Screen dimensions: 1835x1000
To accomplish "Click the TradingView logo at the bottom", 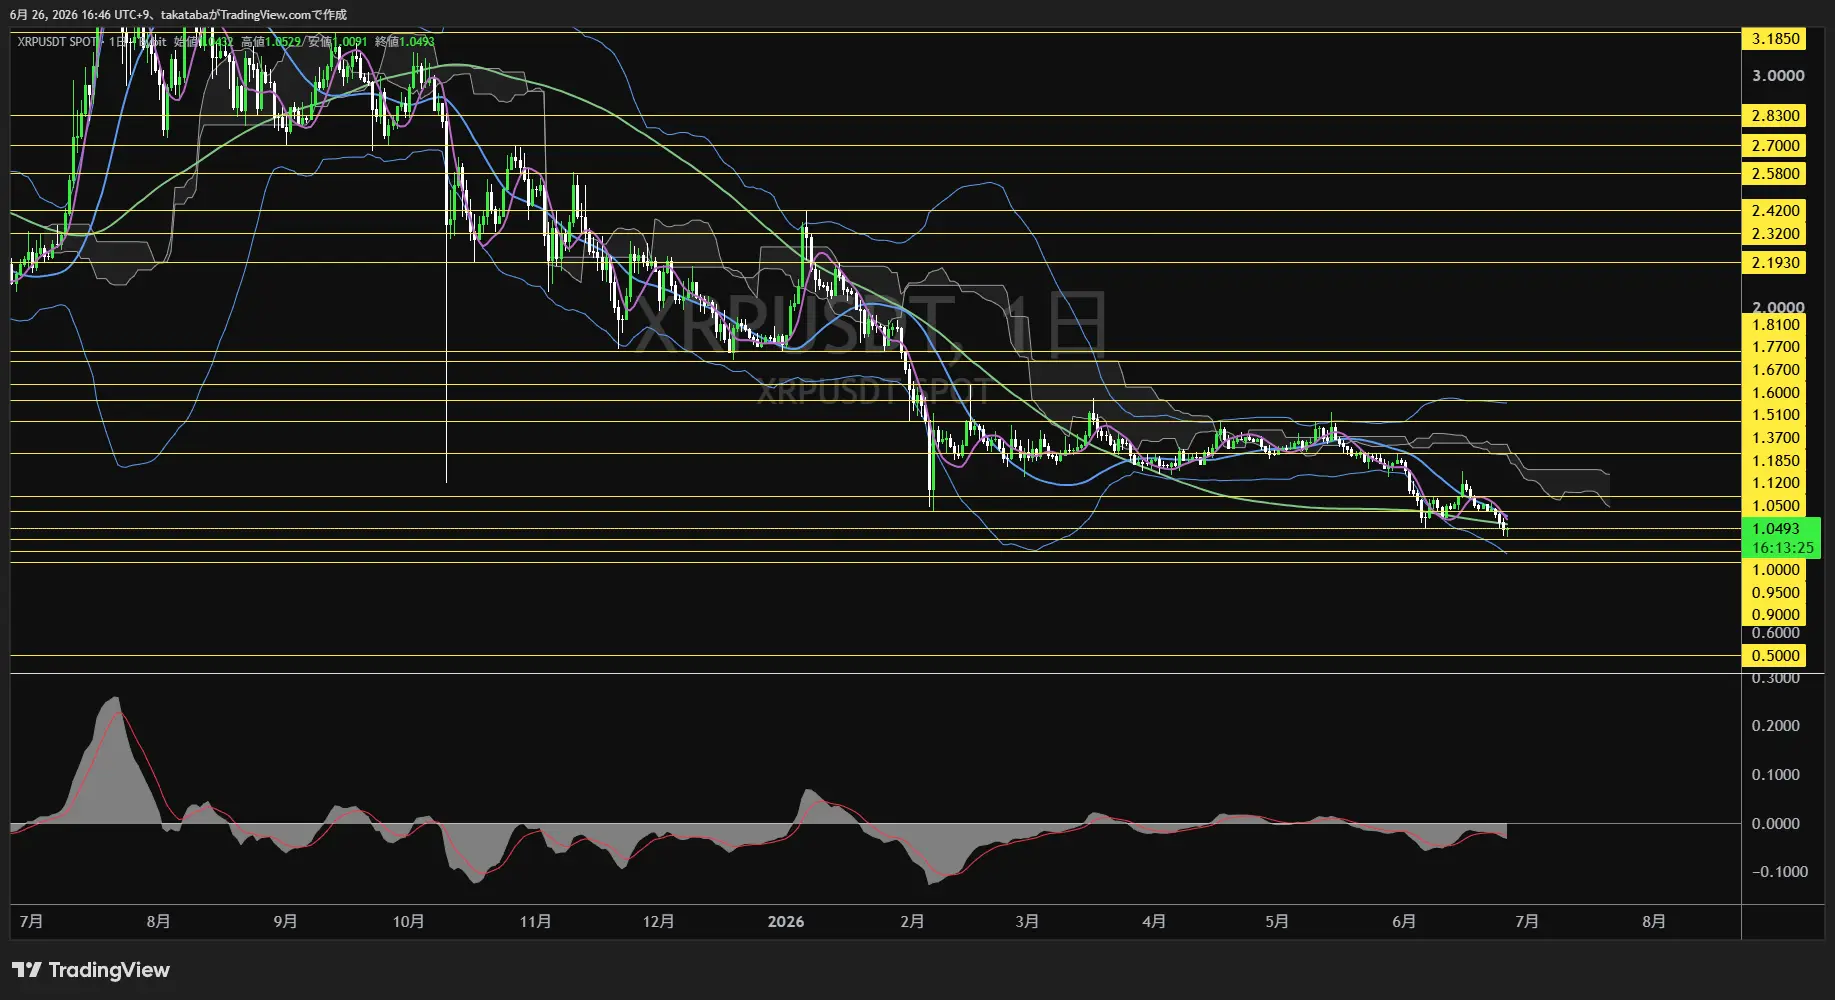I will [91, 970].
